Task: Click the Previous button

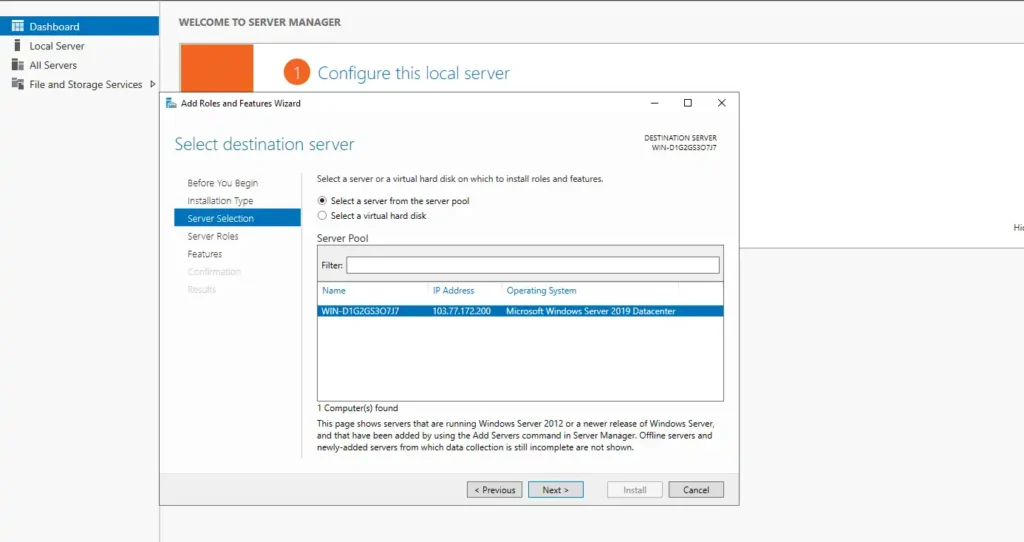Action: [494, 490]
